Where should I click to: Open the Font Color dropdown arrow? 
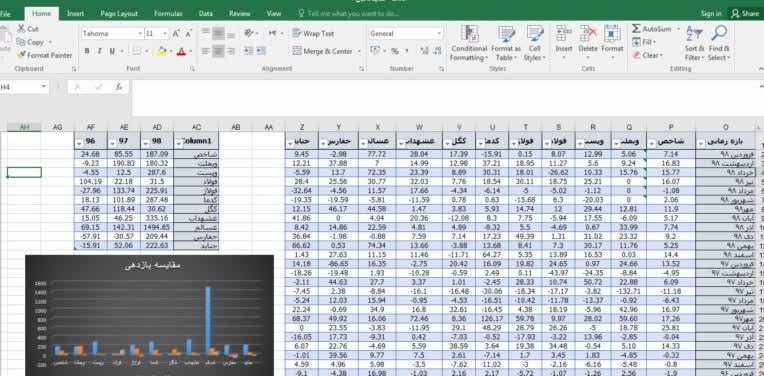click(x=191, y=51)
